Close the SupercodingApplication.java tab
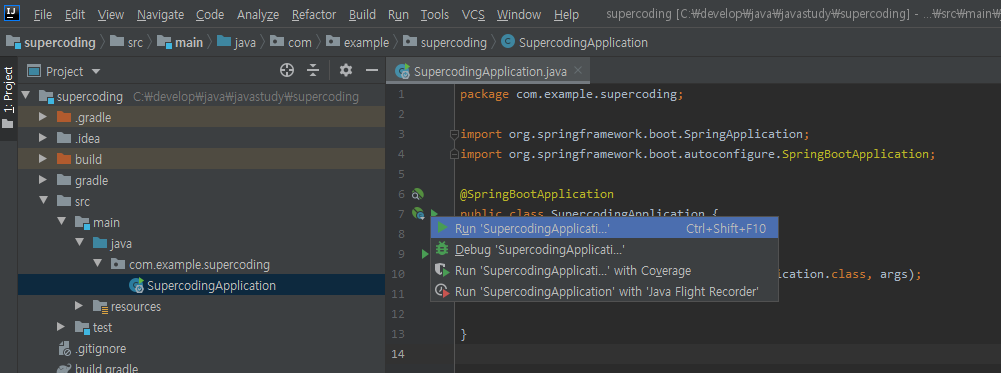Screen dimensions: 1001x373 pyautogui.click(x=578, y=70)
